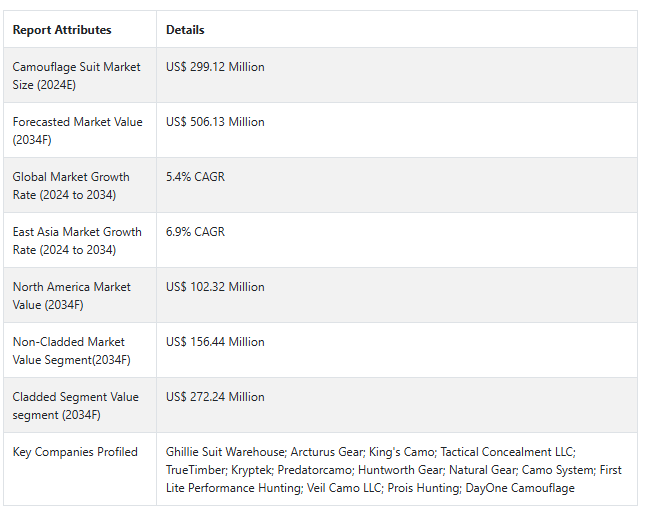Click the US$ 506.13 Million value
Screen dimensions: 645x508
[215, 122]
